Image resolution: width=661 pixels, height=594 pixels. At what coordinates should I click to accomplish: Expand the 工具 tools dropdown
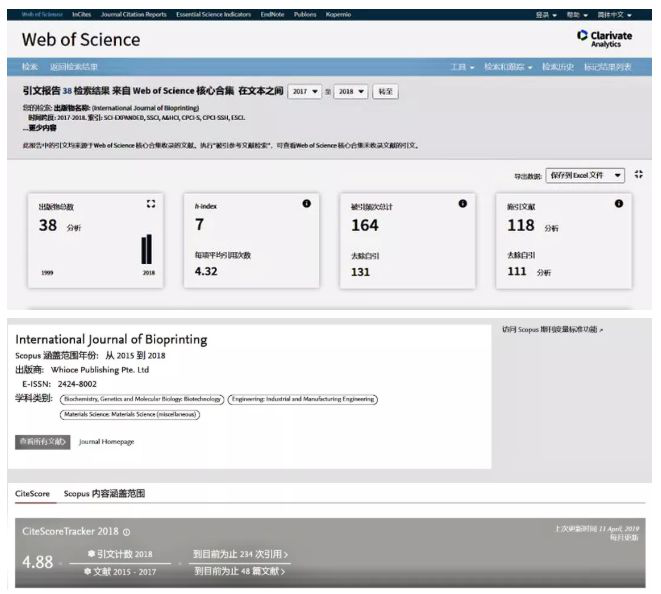click(x=462, y=67)
